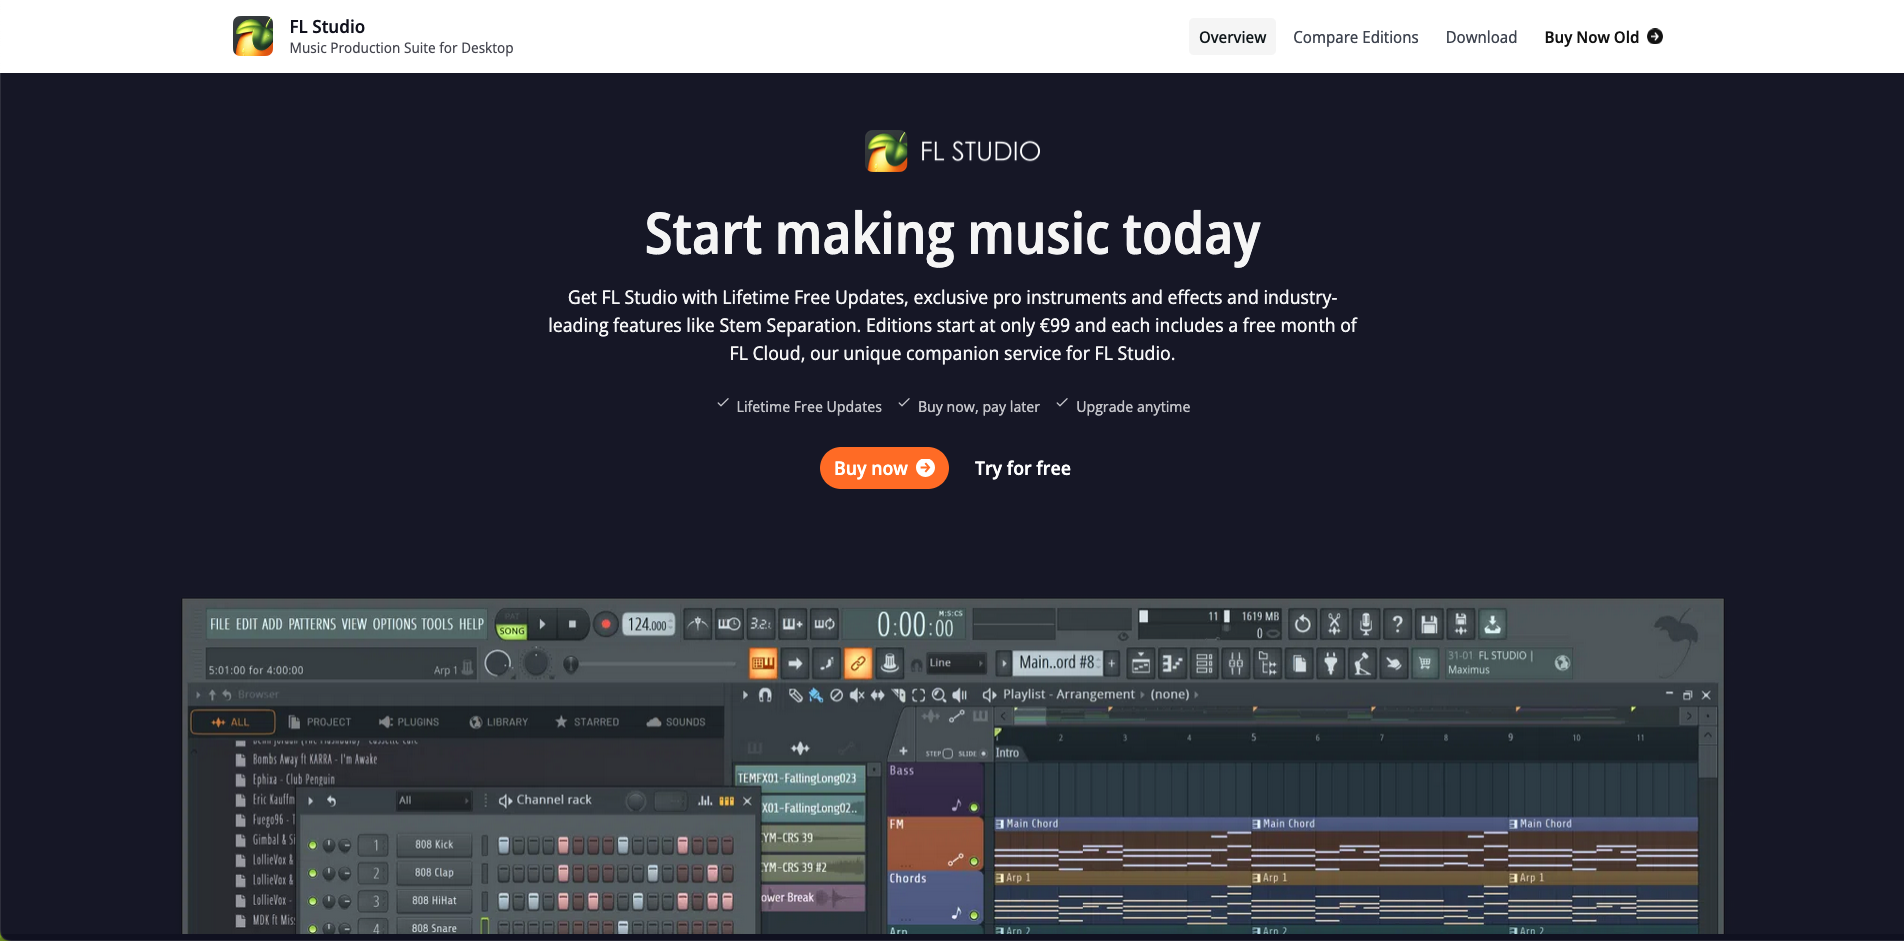Switch to the SOUNDS browser tab

click(x=676, y=722)
